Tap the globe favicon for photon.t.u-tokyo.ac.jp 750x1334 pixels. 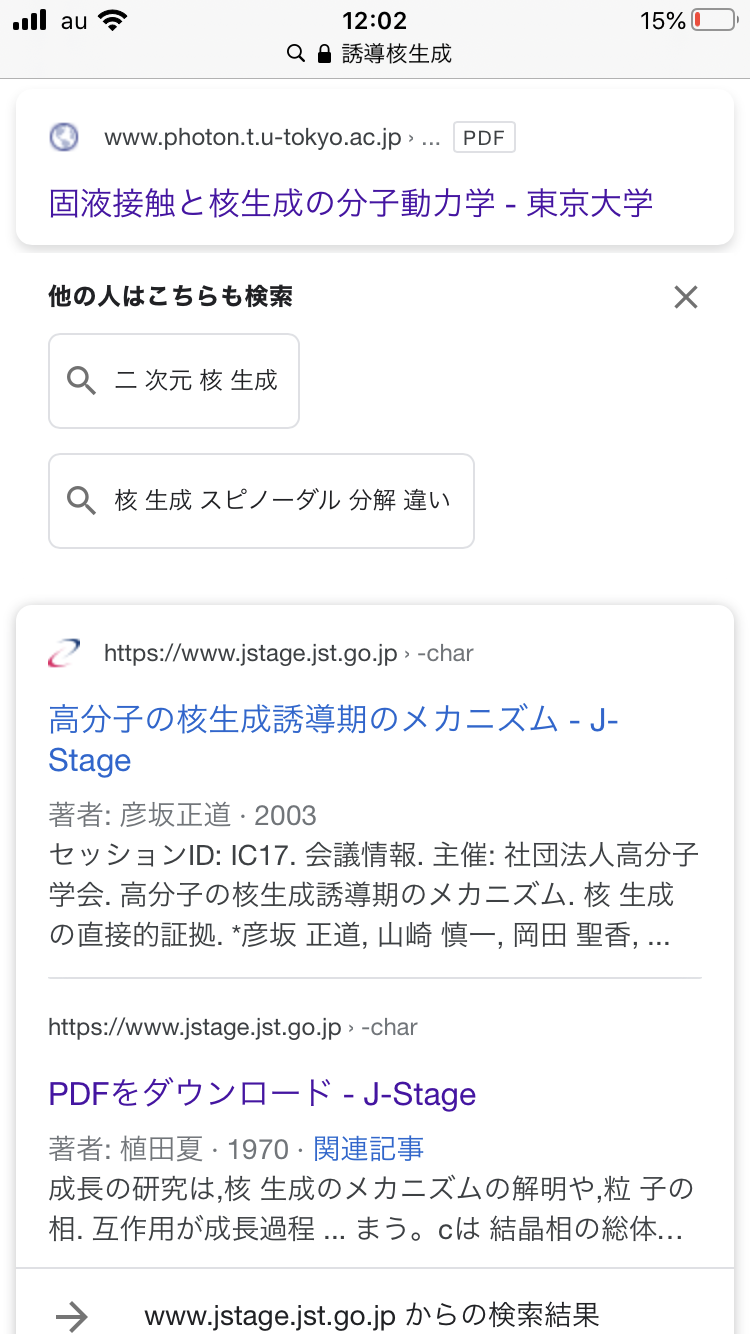[64, 137]
